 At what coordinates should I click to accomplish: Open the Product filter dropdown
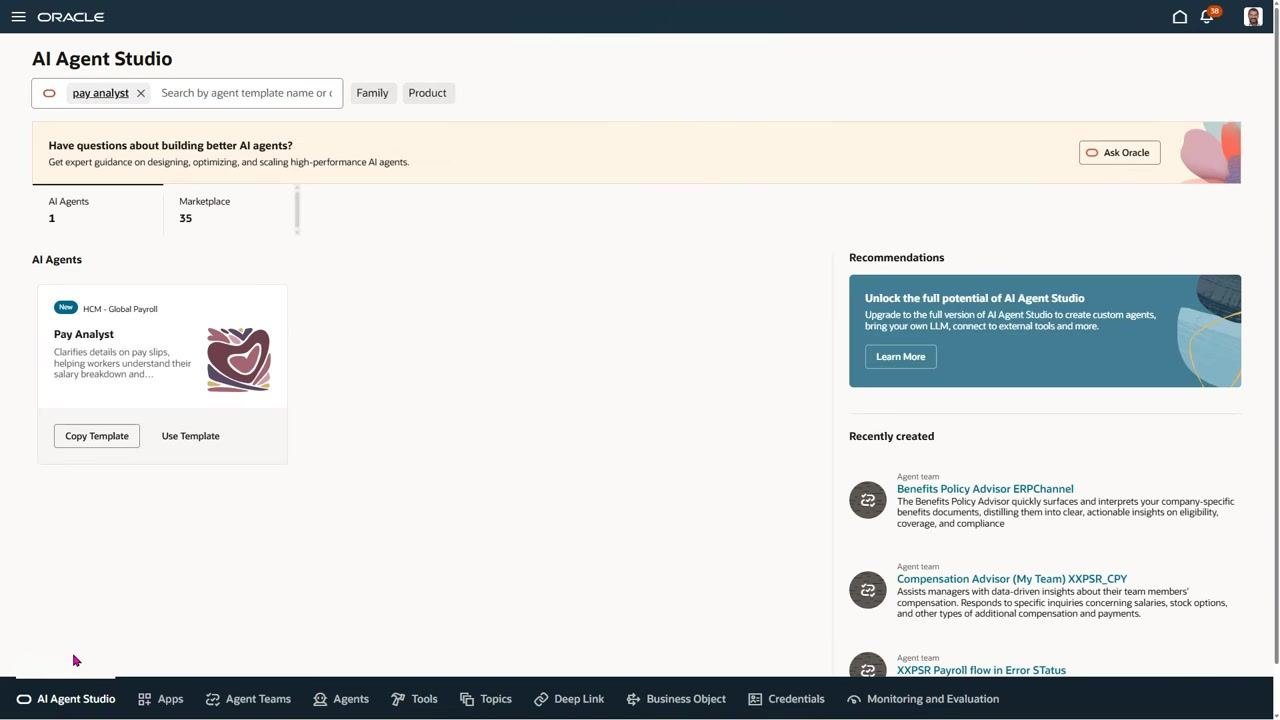427,93
